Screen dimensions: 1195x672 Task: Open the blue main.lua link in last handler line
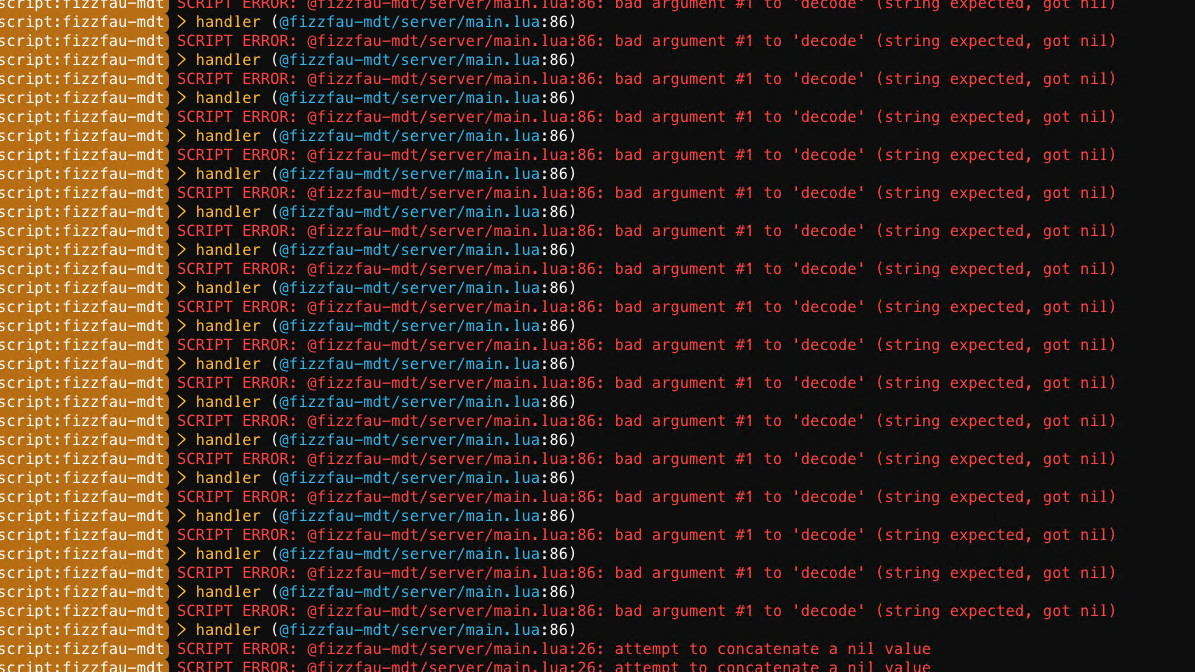409,630
